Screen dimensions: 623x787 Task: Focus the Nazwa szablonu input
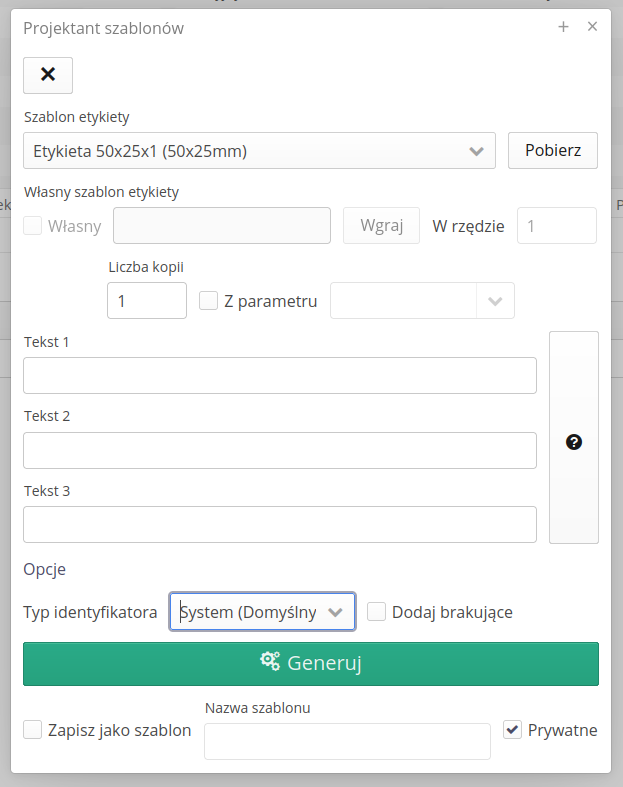click(347, 742)
